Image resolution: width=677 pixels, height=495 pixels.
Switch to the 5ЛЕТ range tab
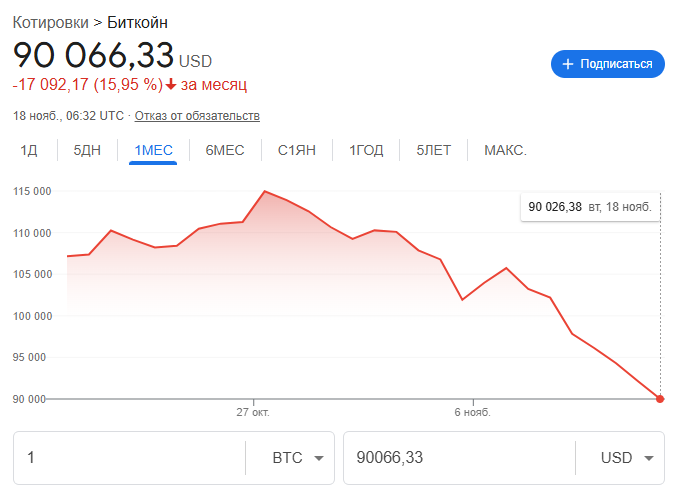pos(434,151)
